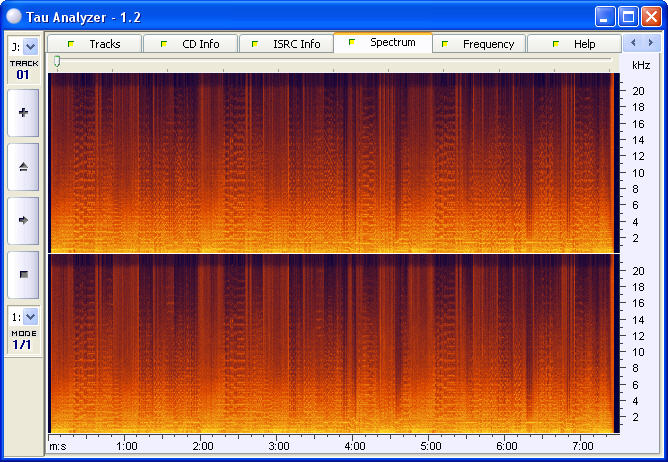Click the m:s axis unit label
The width and height of the screenshot is (668, 462).
point(58,446)
